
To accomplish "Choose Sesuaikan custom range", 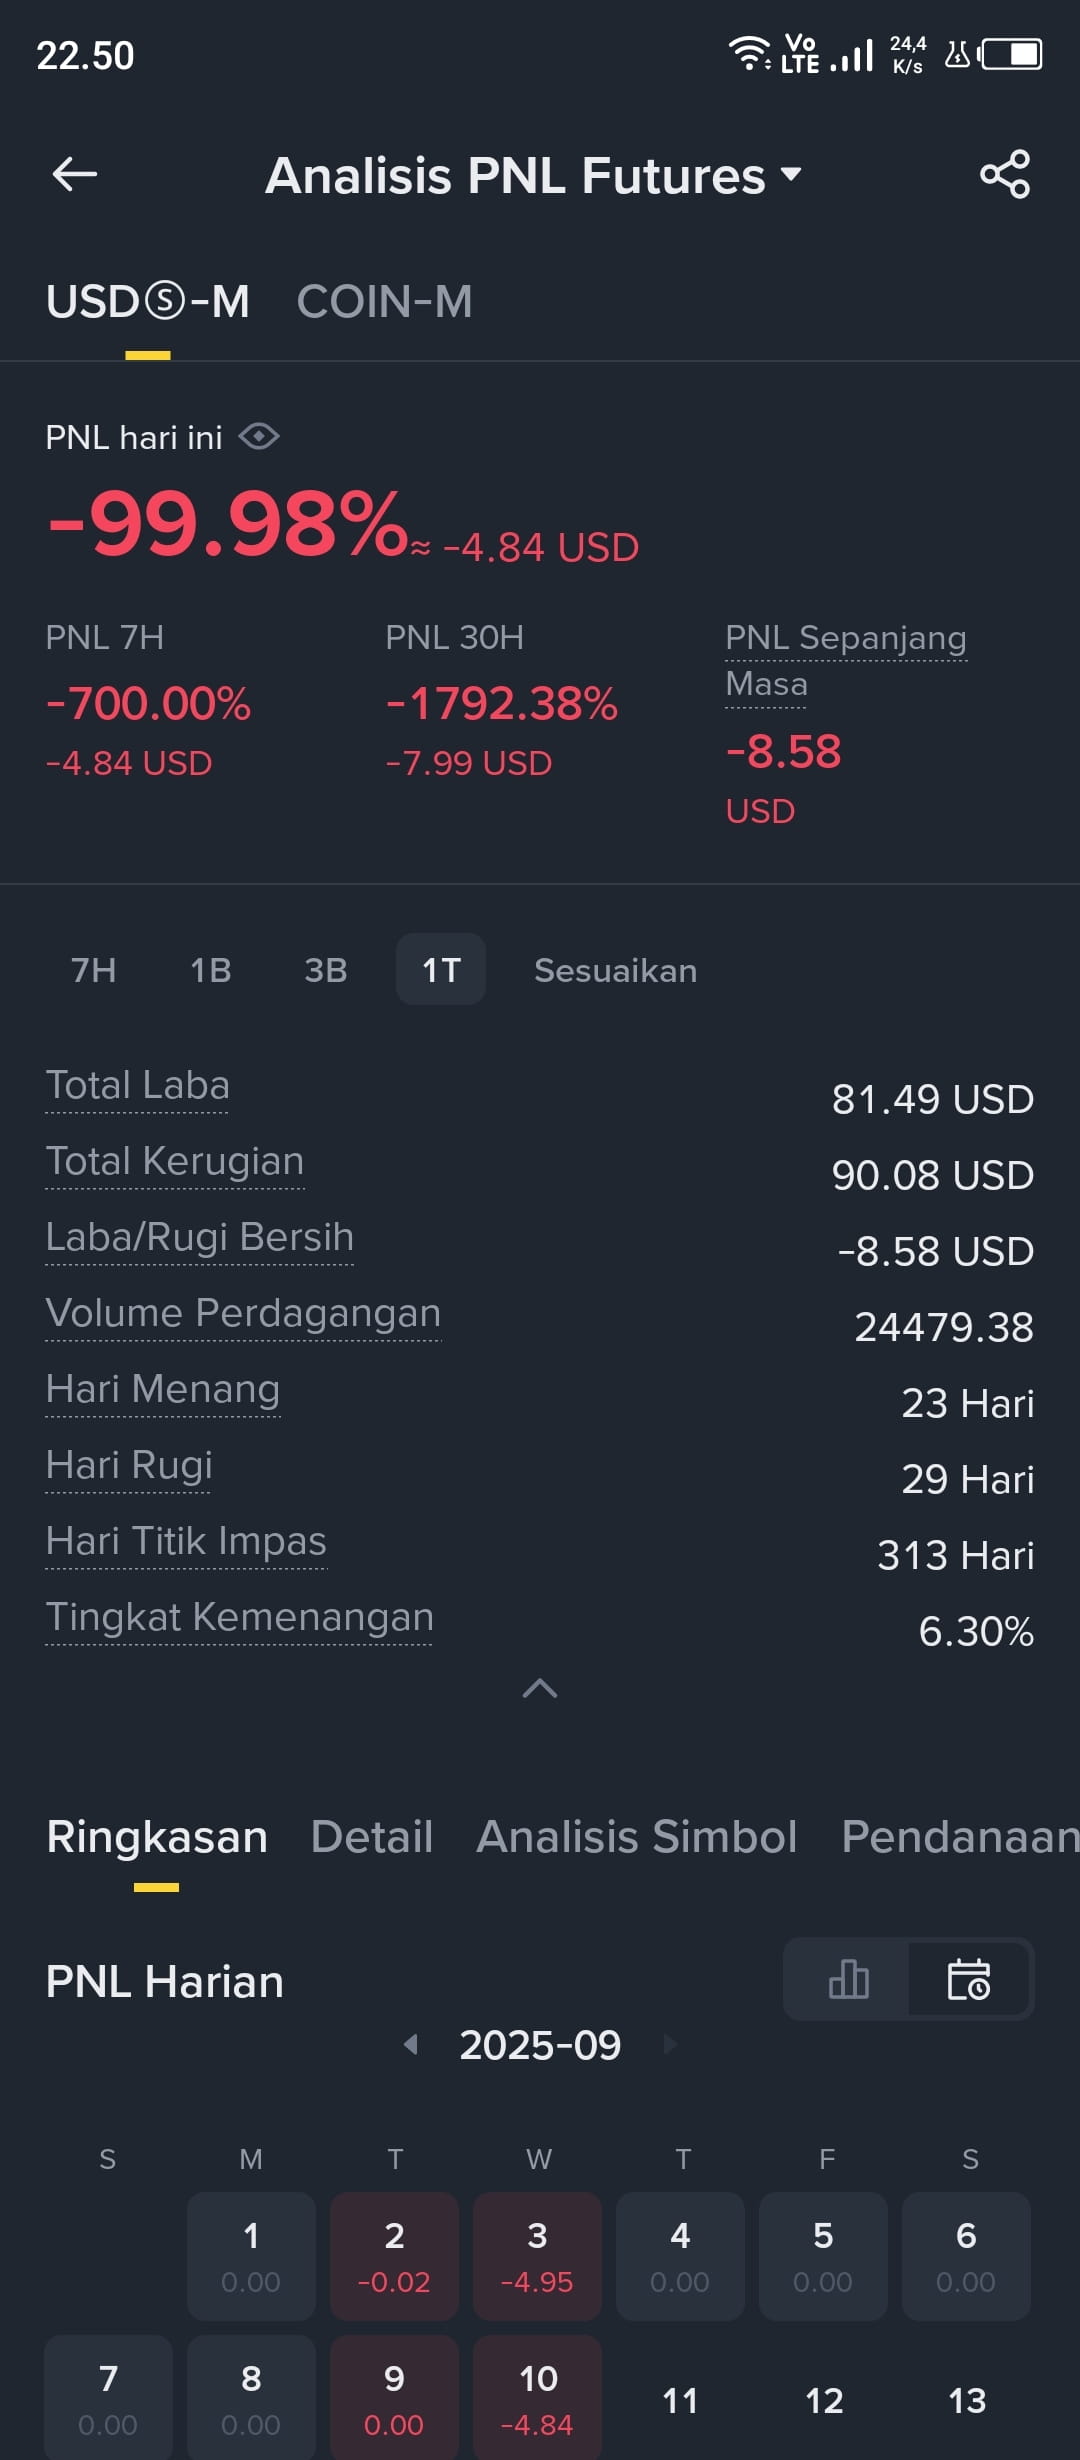I will [x=616, y=970].
